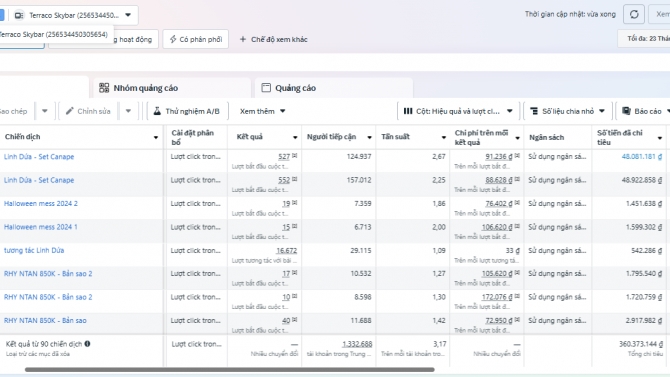Click the flask icon in Thử nghiệm A/B
Image resolution: width=670 pixels, height=377 pixels.
(157, 111)
